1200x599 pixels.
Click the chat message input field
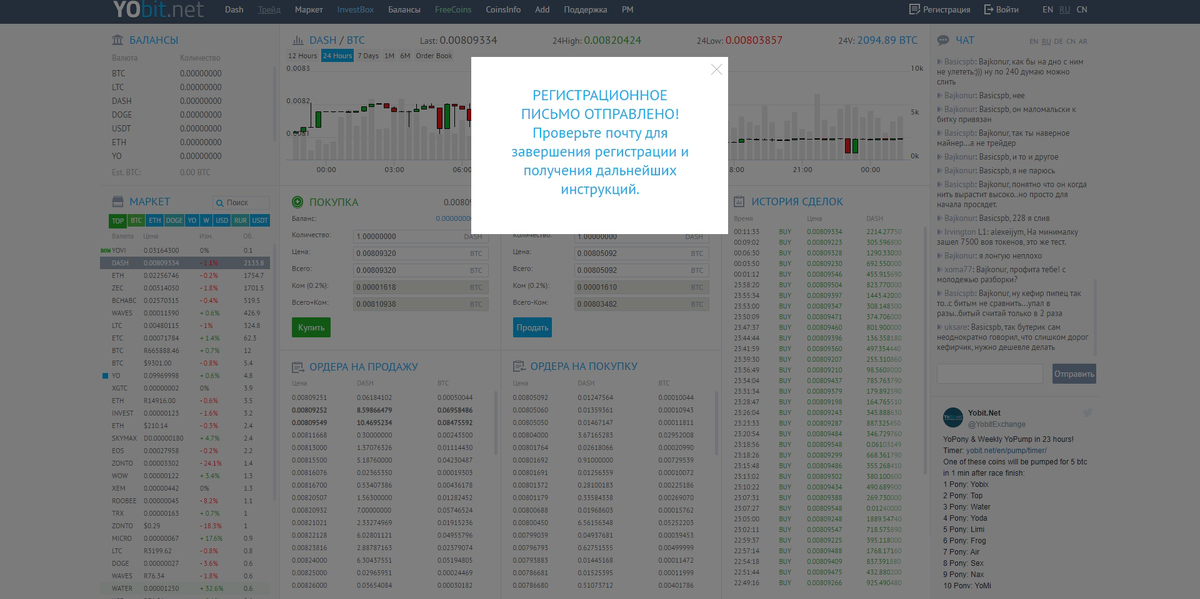(x=990, y=374)
